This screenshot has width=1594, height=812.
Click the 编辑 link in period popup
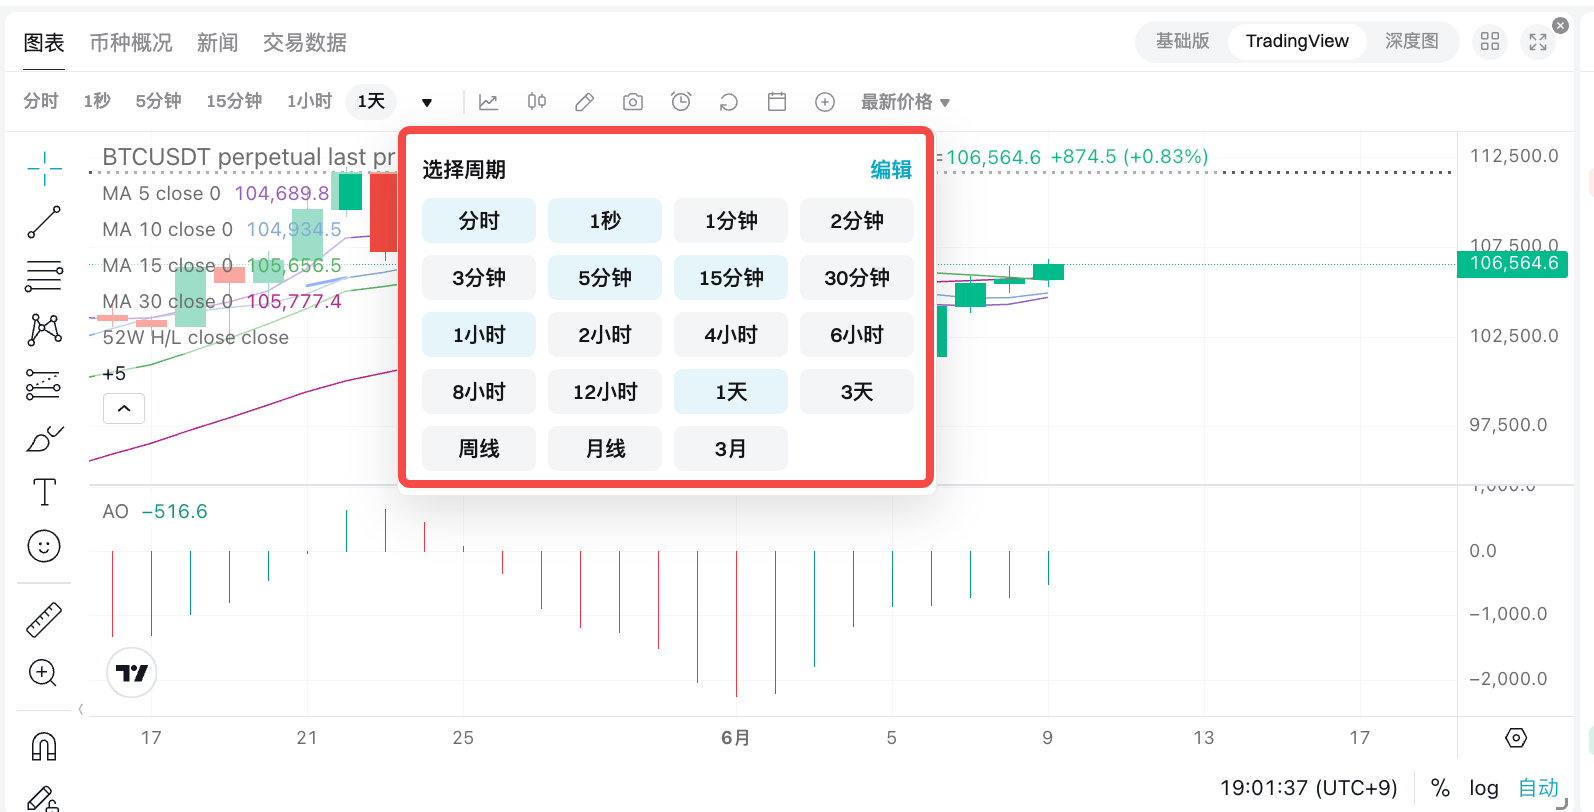click(x=891, y=170)
